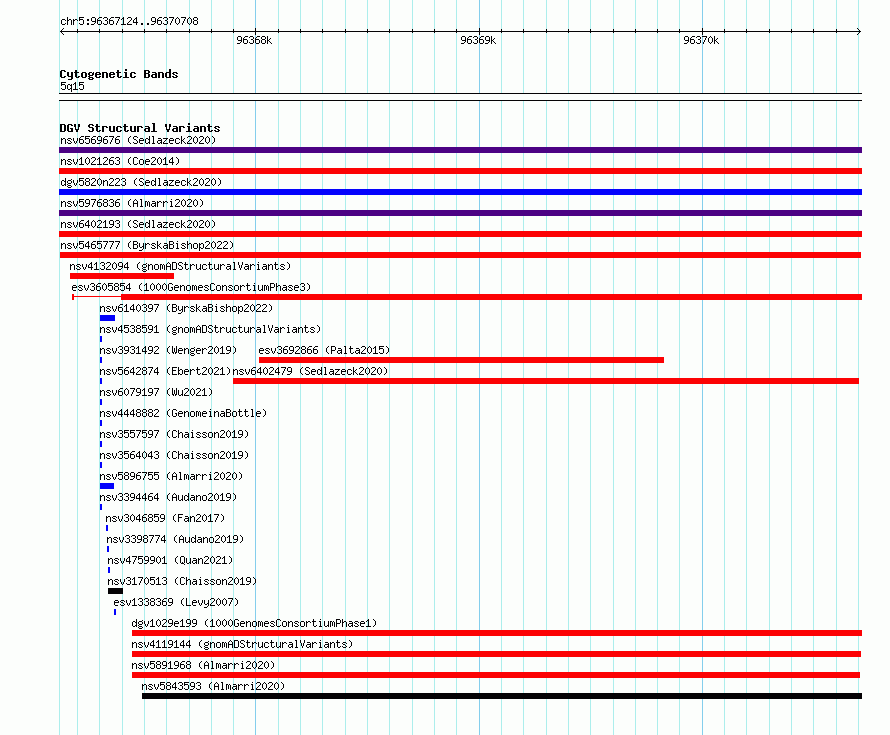Select nsv5465777 (ByrskaBishop2022) label
Viewport: 890px width, 735px height.
(147, 245)
